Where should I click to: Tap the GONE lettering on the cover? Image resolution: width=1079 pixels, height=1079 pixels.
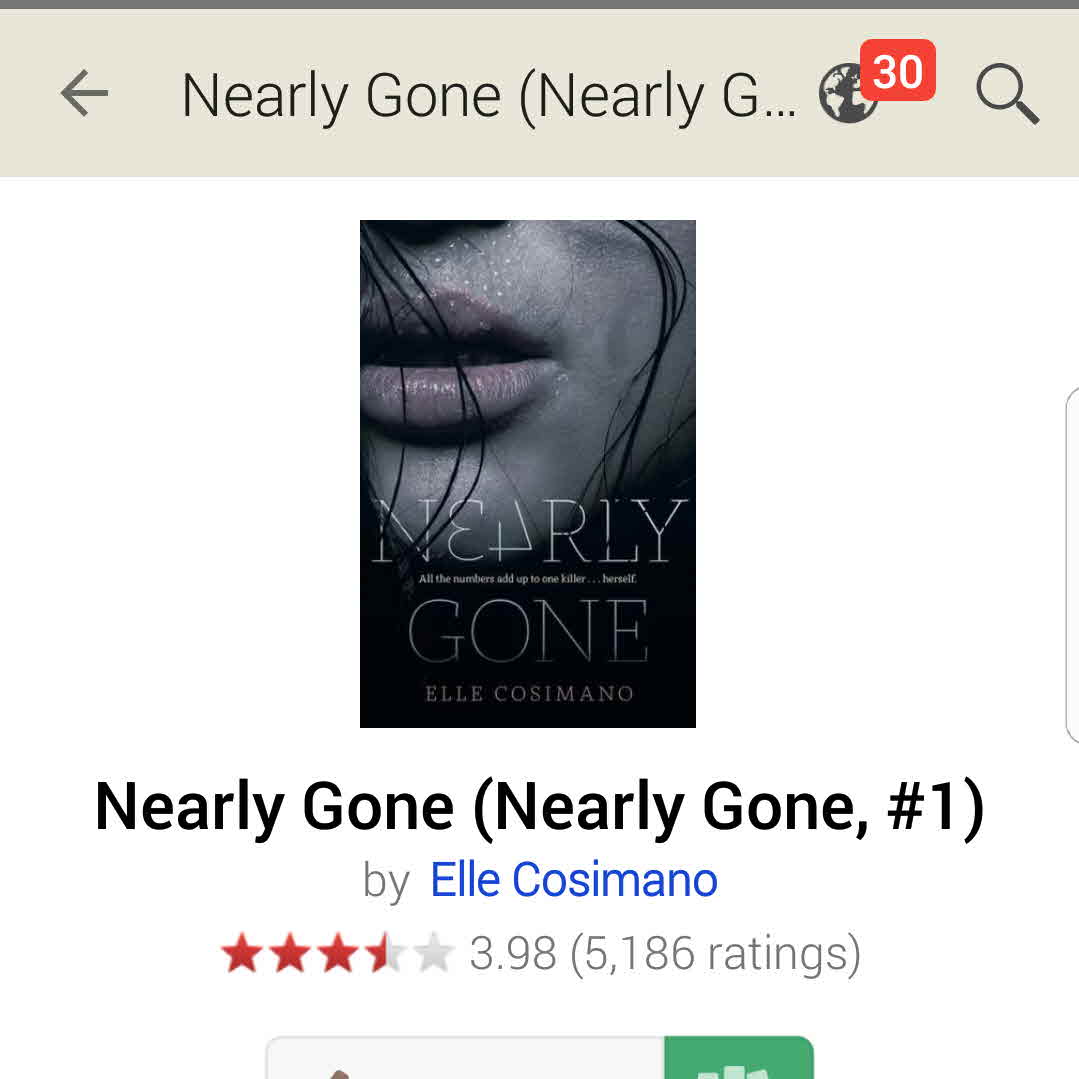coord(528,630)
